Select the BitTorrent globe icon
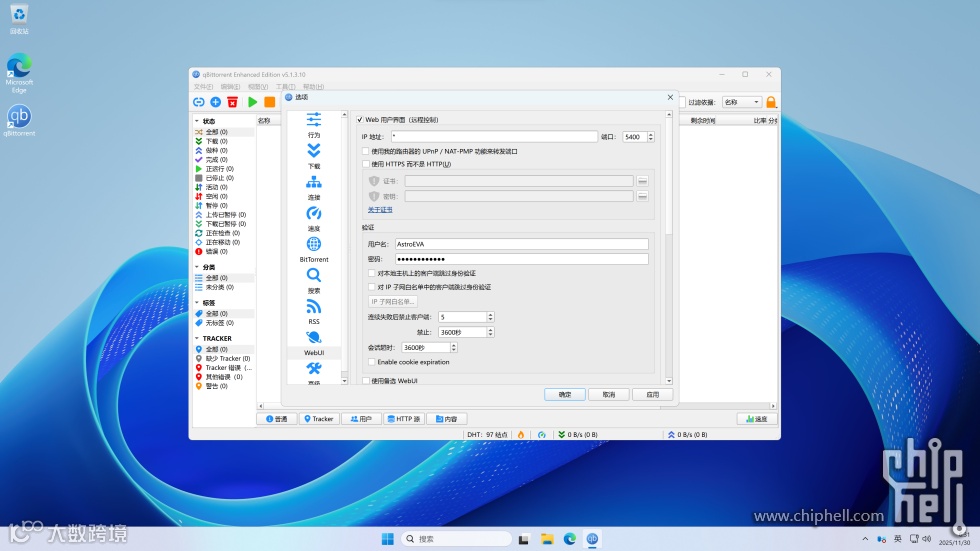 (314, 245)
